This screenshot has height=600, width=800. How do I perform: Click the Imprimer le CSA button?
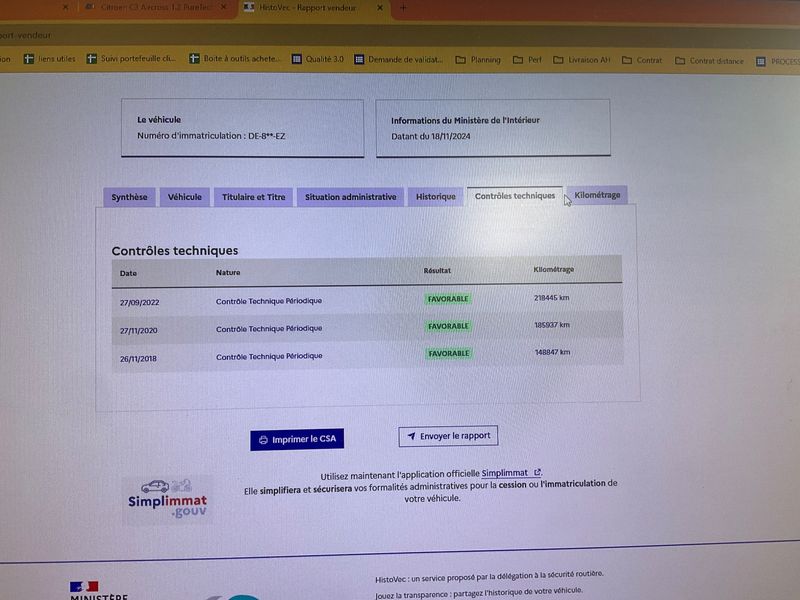coord(297,439)
